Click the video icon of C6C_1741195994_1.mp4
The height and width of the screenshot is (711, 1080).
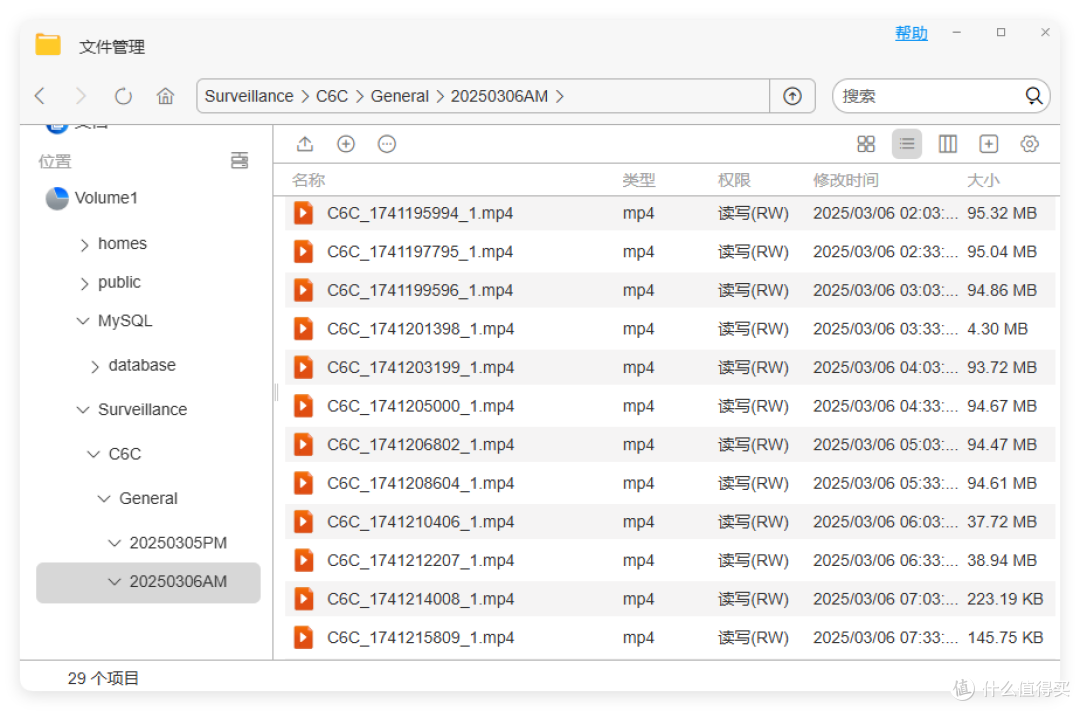click(303, 213)
